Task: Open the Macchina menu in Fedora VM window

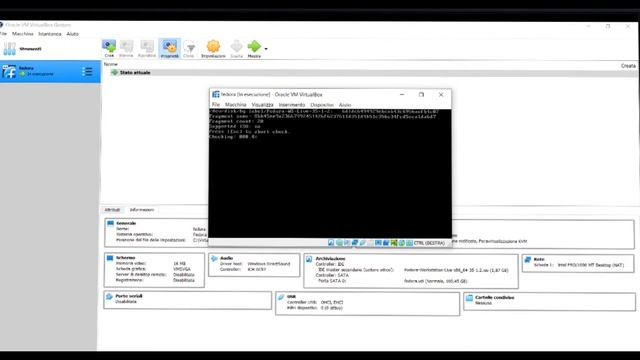Action: click(x=236, y=105)
